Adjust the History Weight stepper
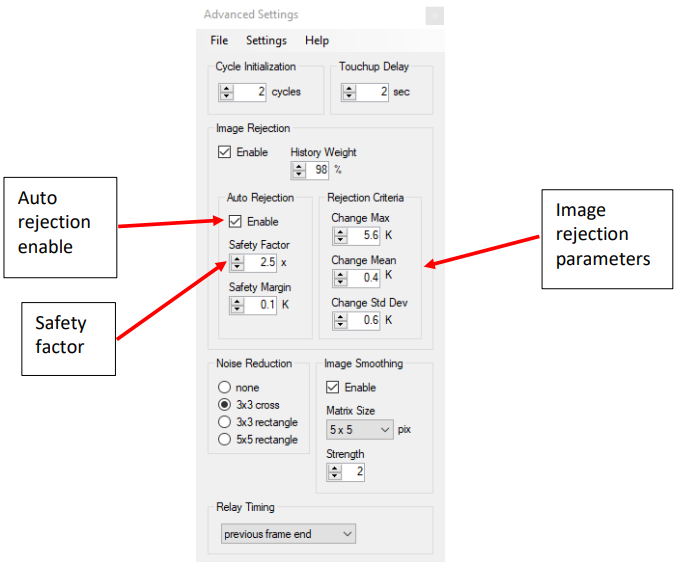Screen dimensions: 675x562 point(299,171)
